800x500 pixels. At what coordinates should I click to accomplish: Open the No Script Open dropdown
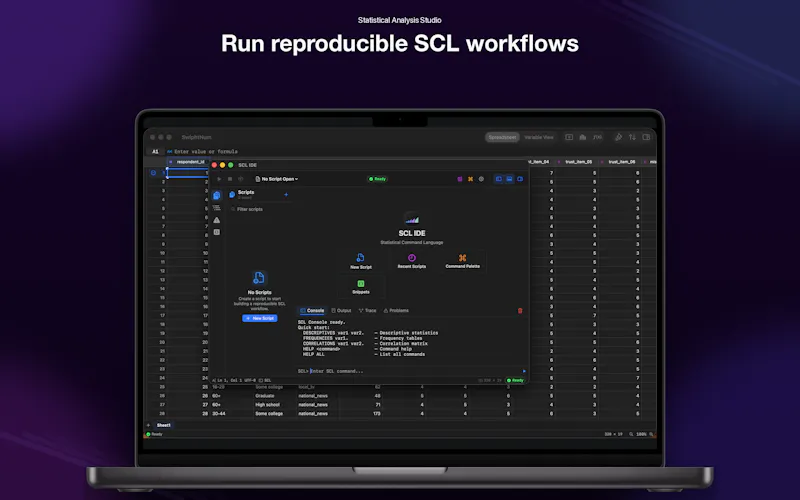click(277, 179)
